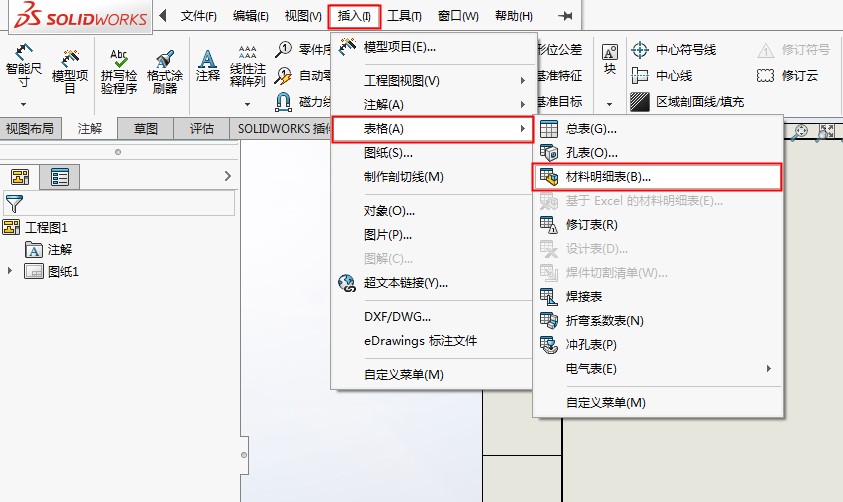Screen dimensions: 843x502
Task: Select the Center Mark (中心符号线) tool
Action: 673,50
